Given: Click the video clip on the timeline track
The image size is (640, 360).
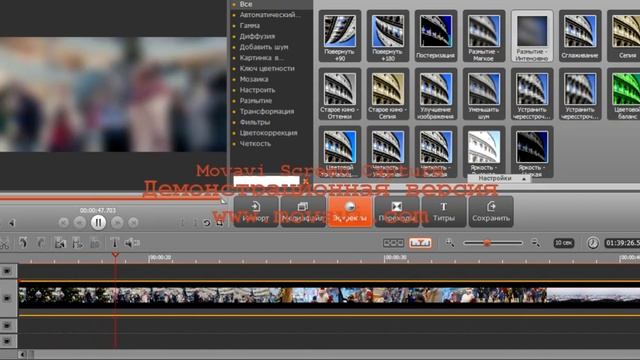Looking at the screenshot, I should tap(329, 298).
